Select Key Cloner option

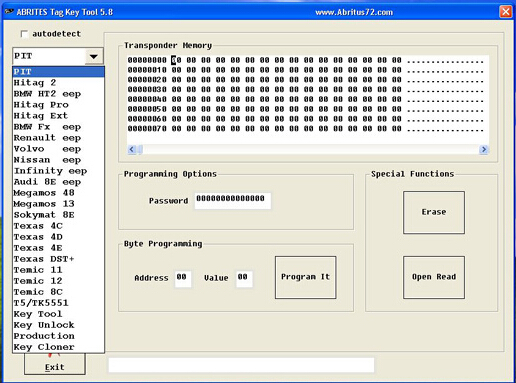pos(58,347)
